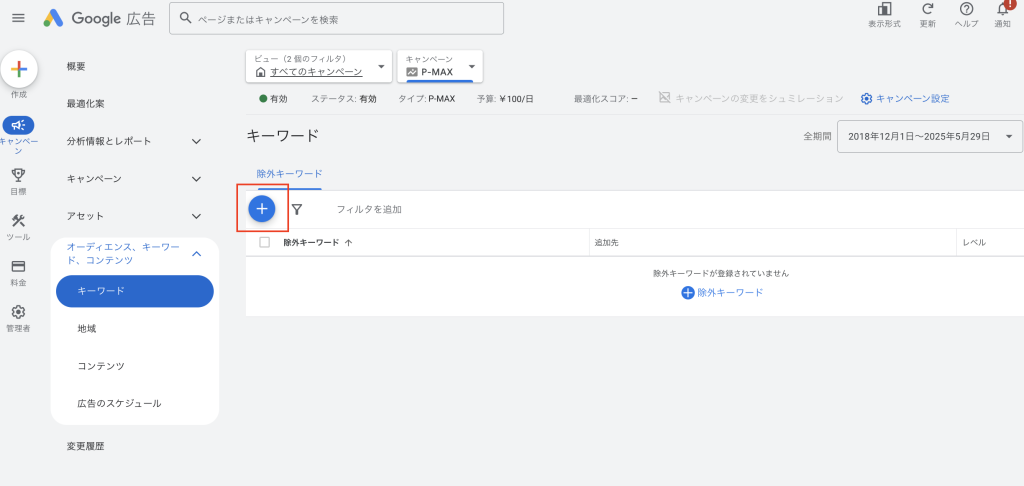Click the Create plus button in sidebar

point(18,69)
